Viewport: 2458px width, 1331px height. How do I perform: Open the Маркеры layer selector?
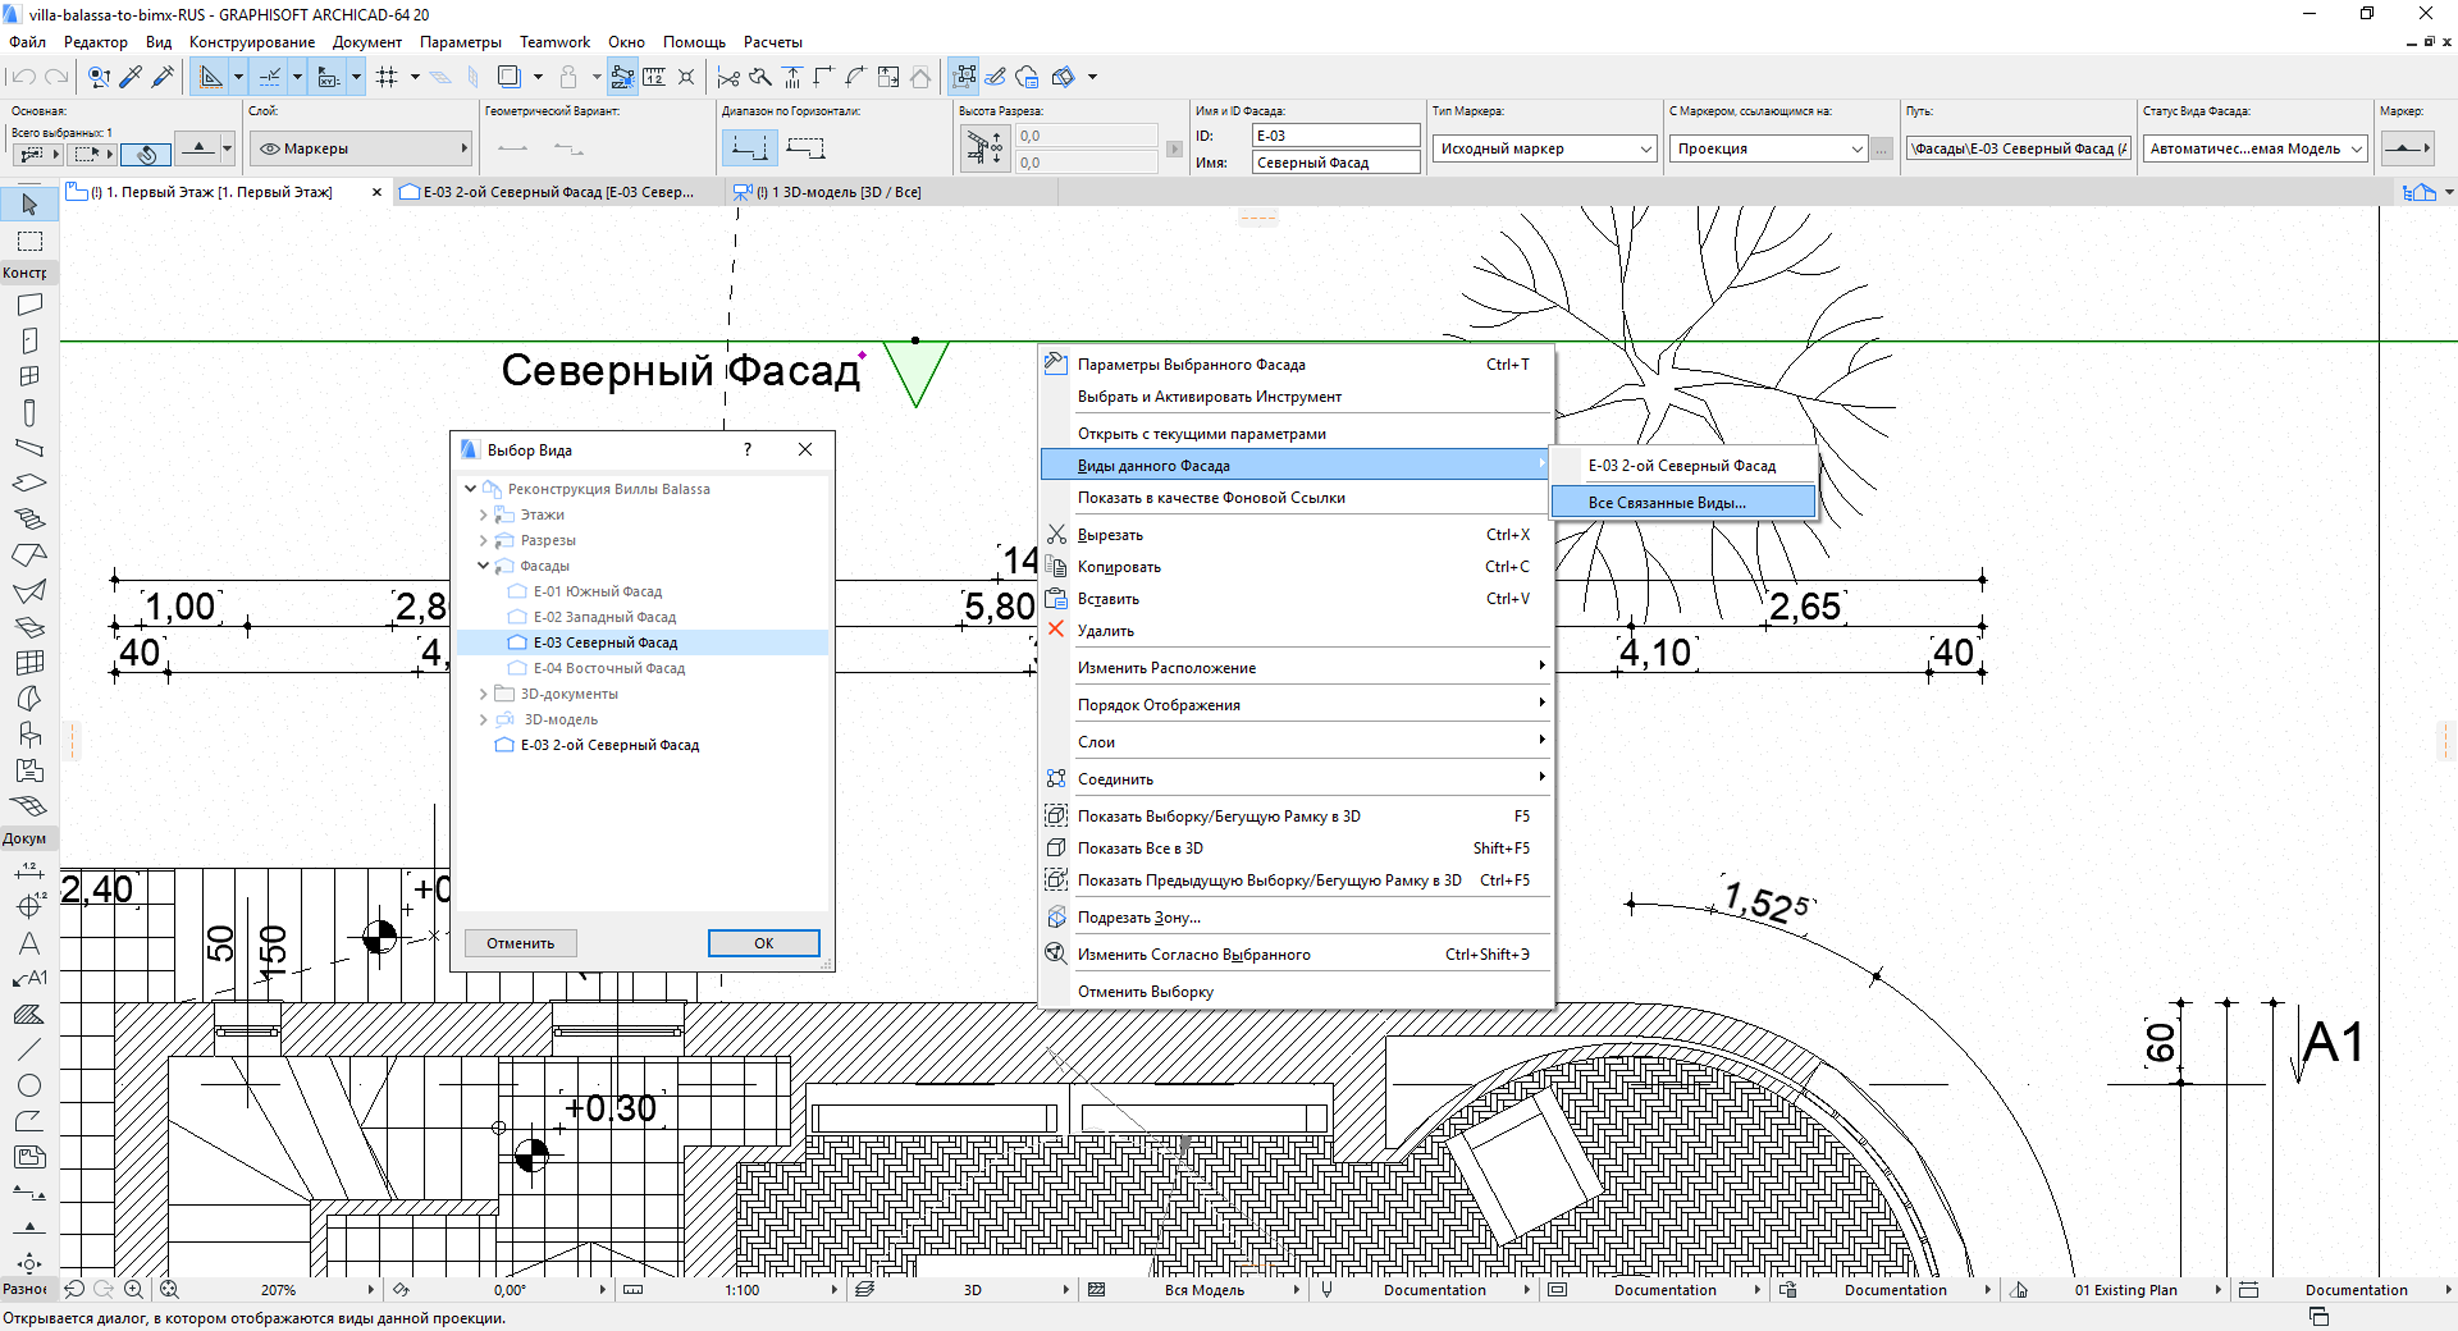click(360, 148)
